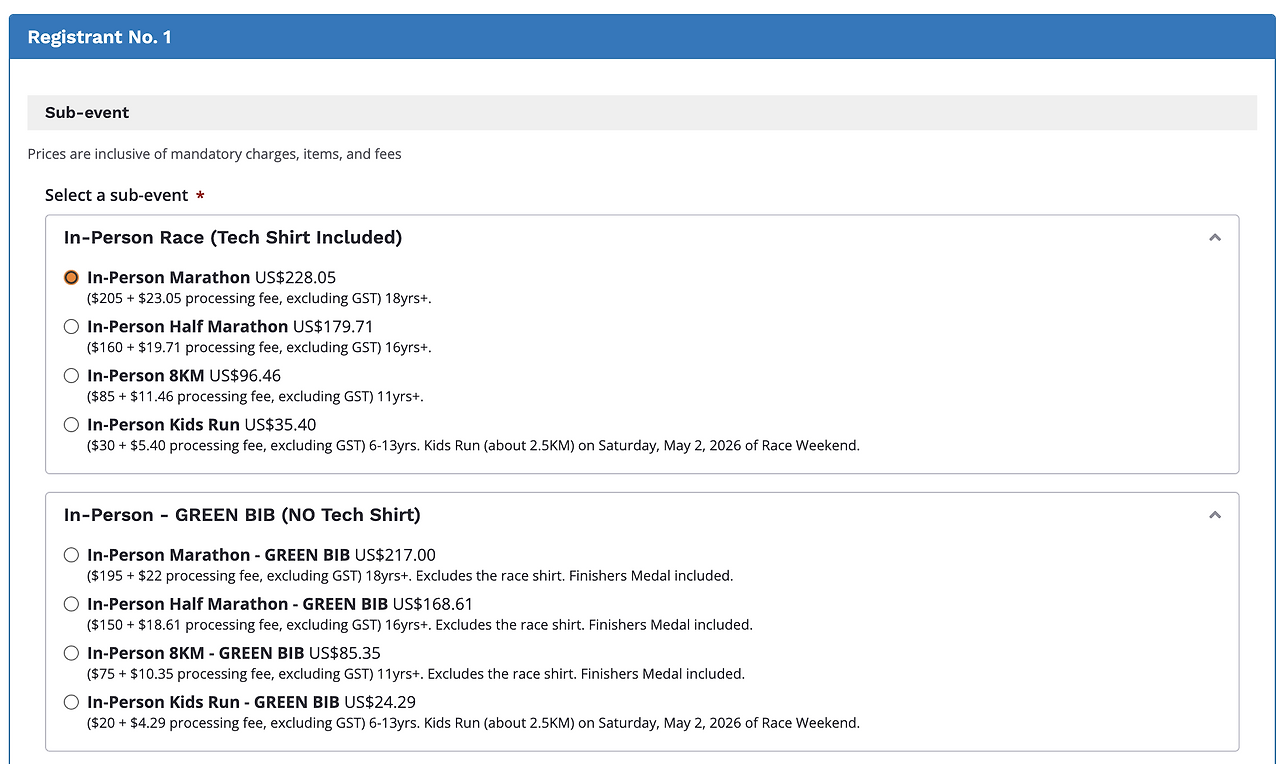Click the 'Sub-event' section heading
Image resolution: width=1280 pixels, height=764 pixels.
[x=87, y=113]
